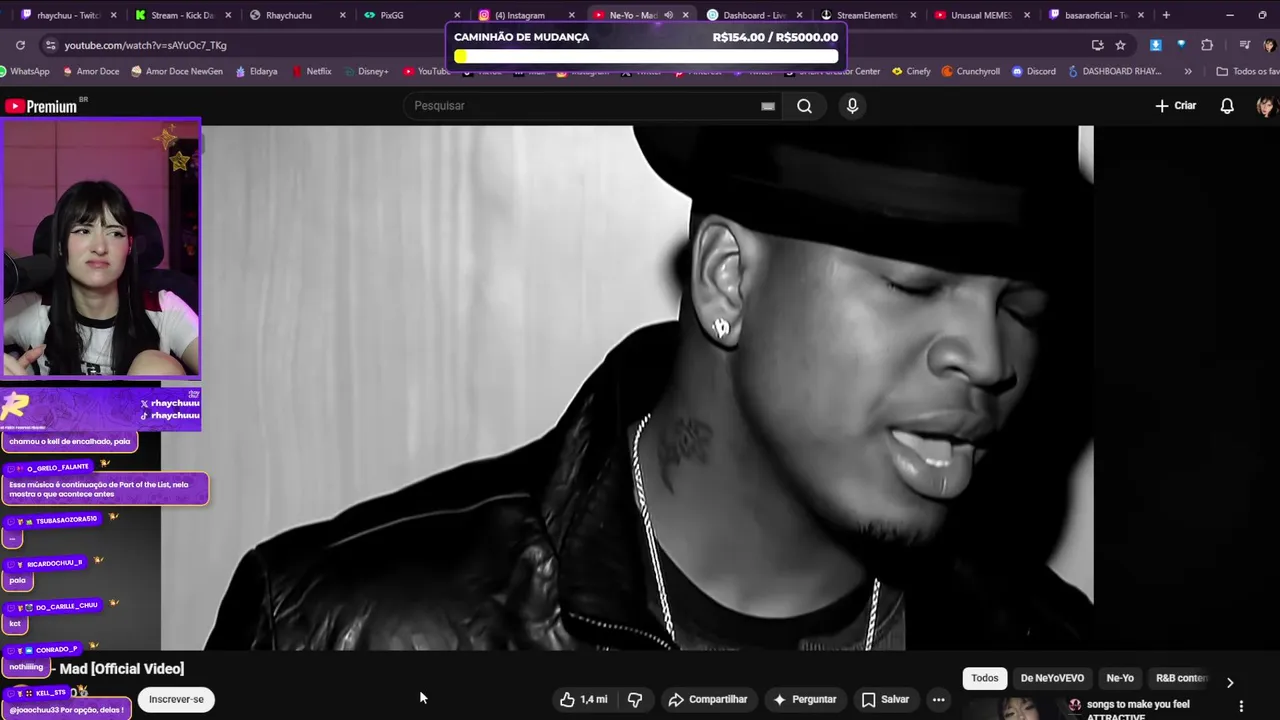The width and height of the screenshot is (1280, 720).
Task: Open the Cinefy bookmark
Action: coord(911,71)
